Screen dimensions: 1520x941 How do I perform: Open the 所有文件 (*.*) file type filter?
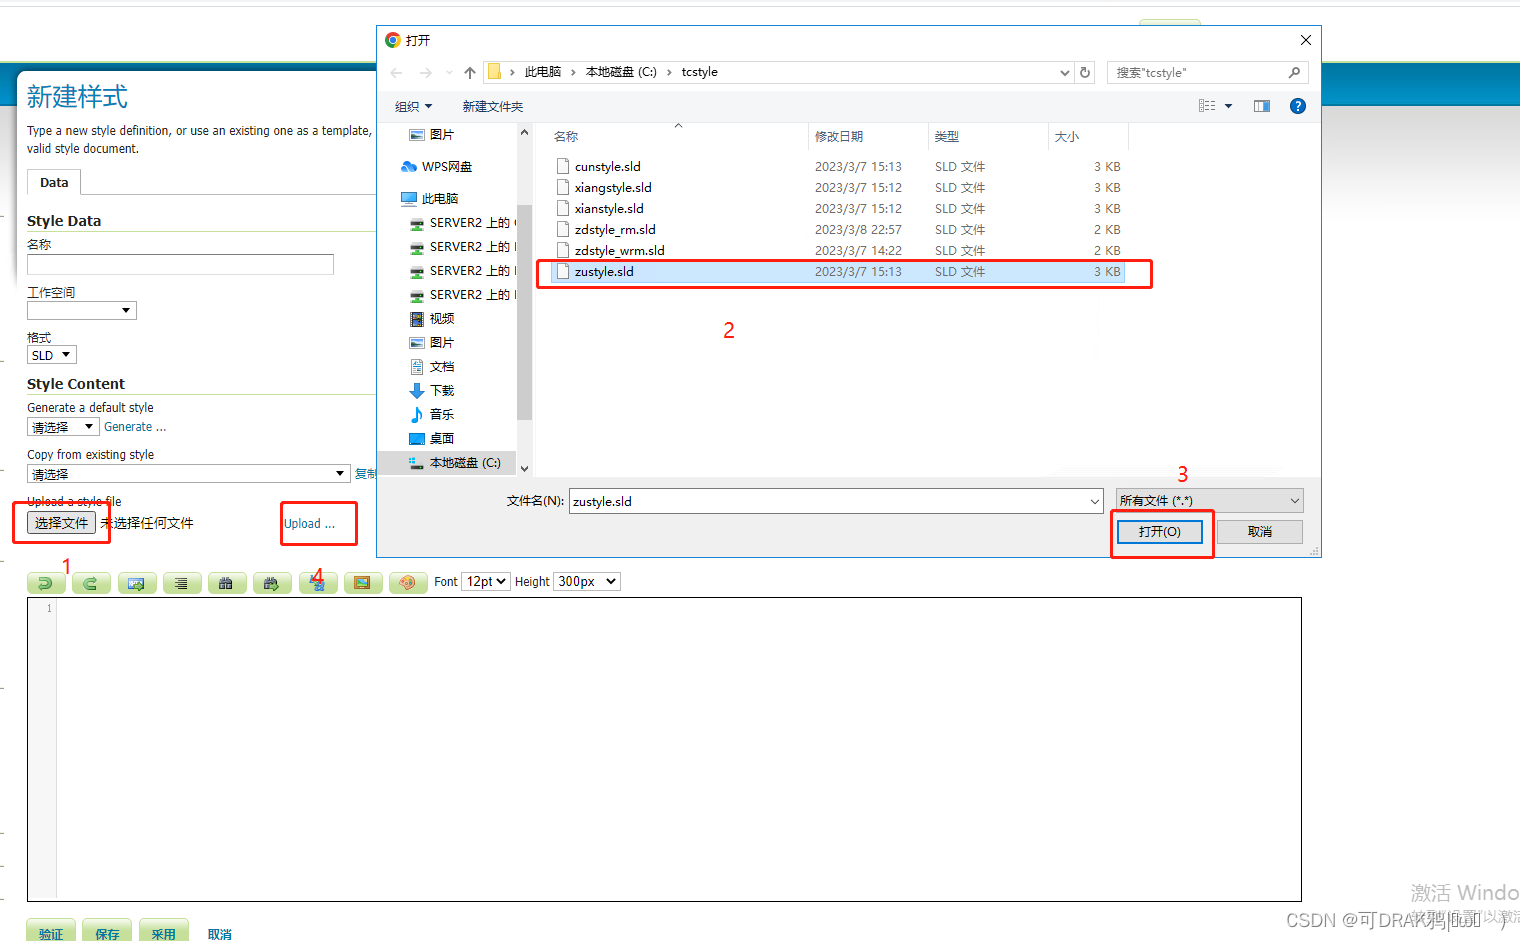point(1210,501)
